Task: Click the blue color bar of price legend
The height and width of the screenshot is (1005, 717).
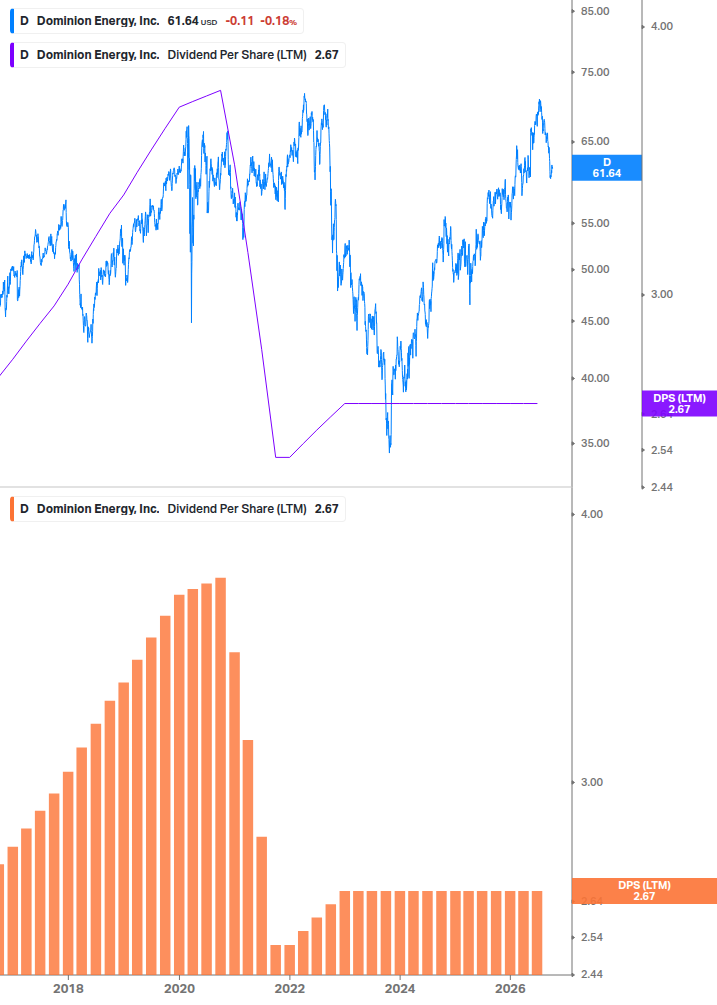Action: tap(12, 21)
